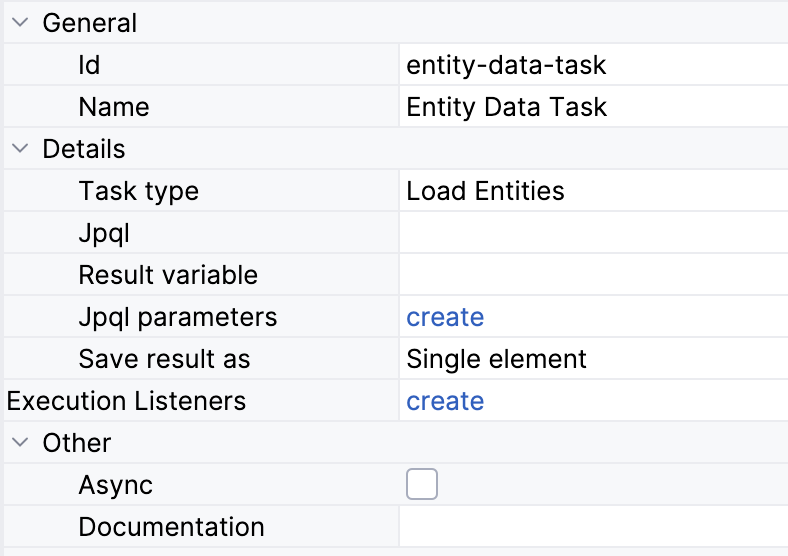The width and height of the screenshot is (788, 556).
Task: Click the empty Result variable value field
Action: tap(590, 275)
